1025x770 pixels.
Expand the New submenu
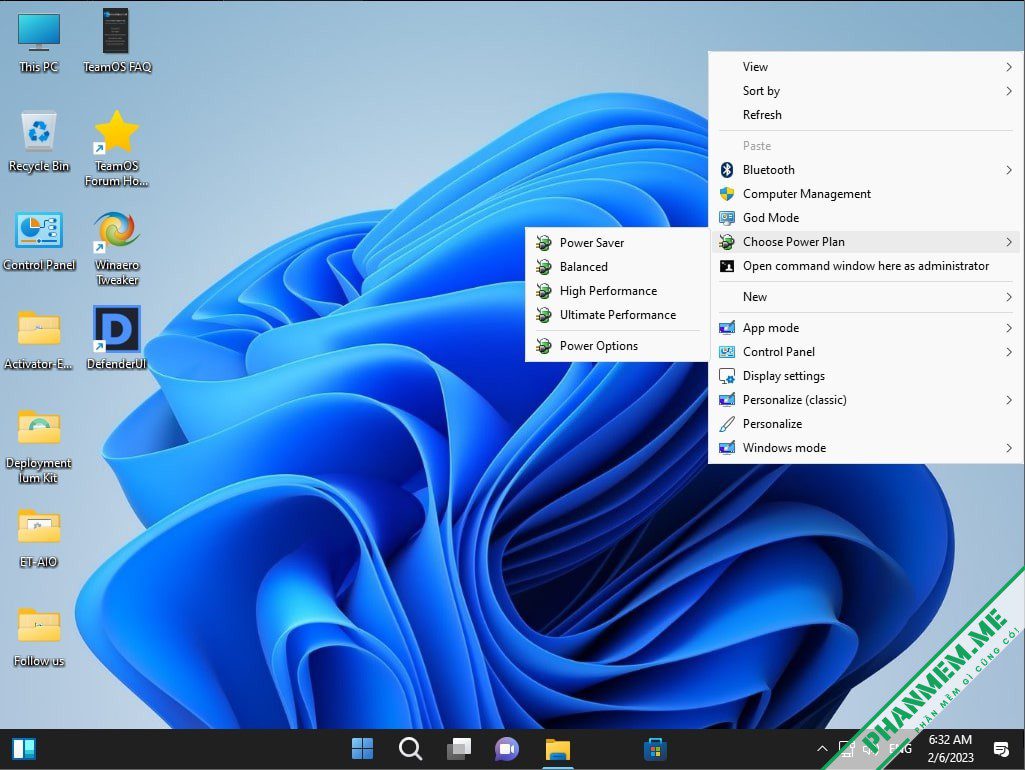865,297
